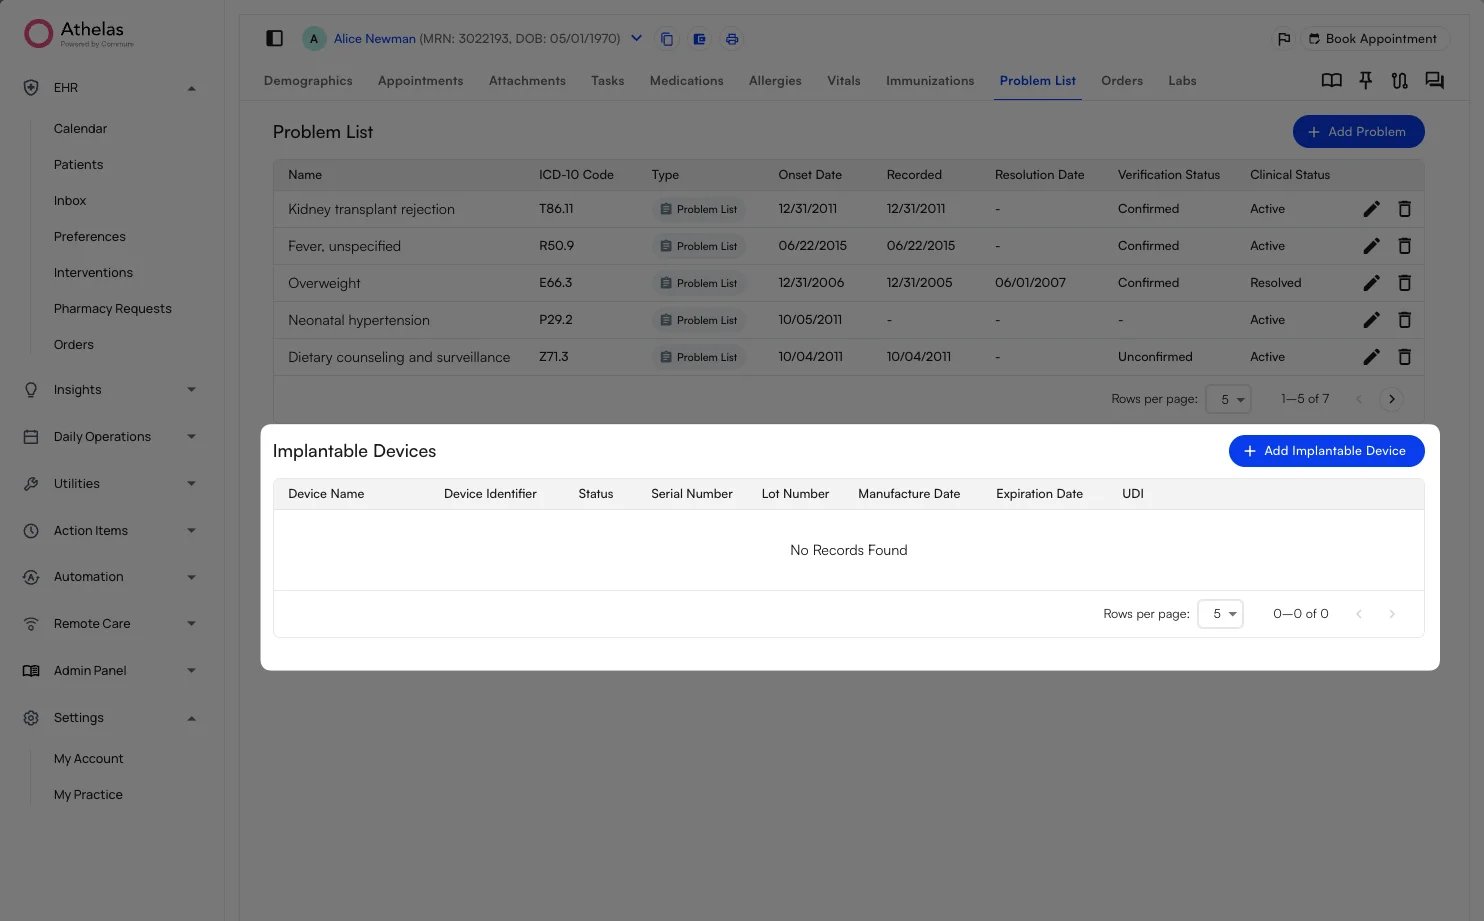Image resolution: width=1484 pixels, height=921 pixels.
Task: Switch to the Vitals tab
Action: click(844, 81)
